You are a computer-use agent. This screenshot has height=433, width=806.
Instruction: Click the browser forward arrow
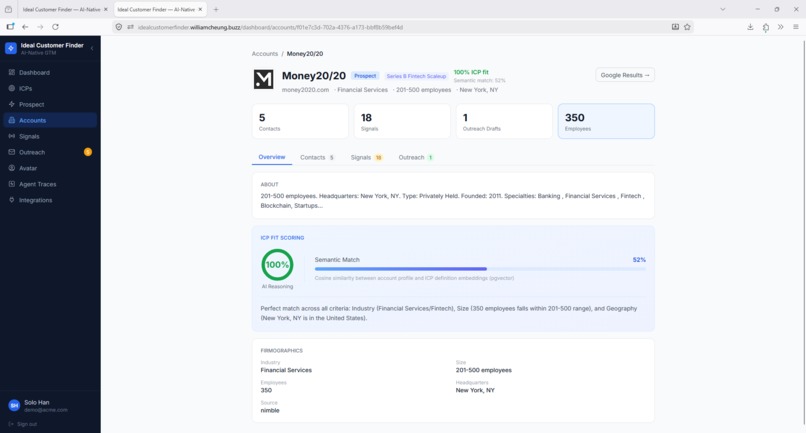tap(40, 27)
